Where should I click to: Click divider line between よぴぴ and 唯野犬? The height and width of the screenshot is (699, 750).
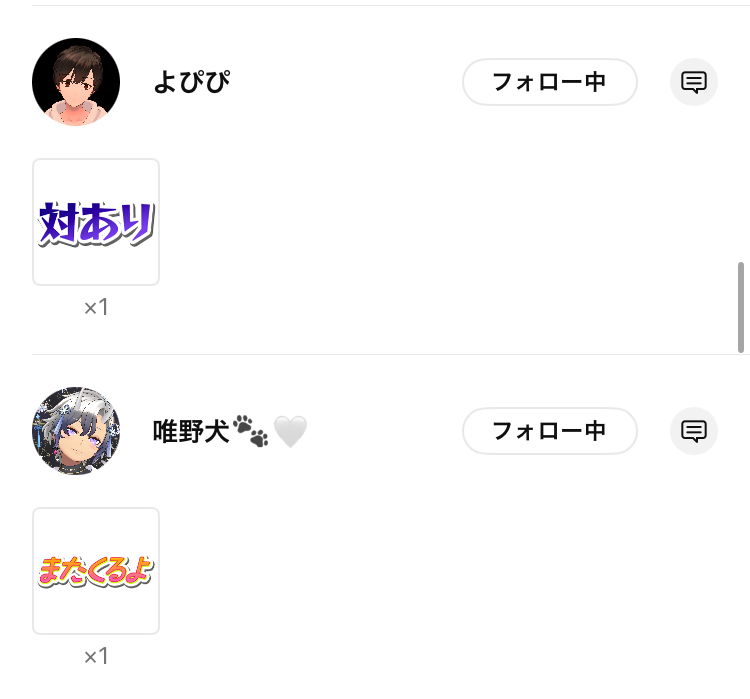[385, 355]
